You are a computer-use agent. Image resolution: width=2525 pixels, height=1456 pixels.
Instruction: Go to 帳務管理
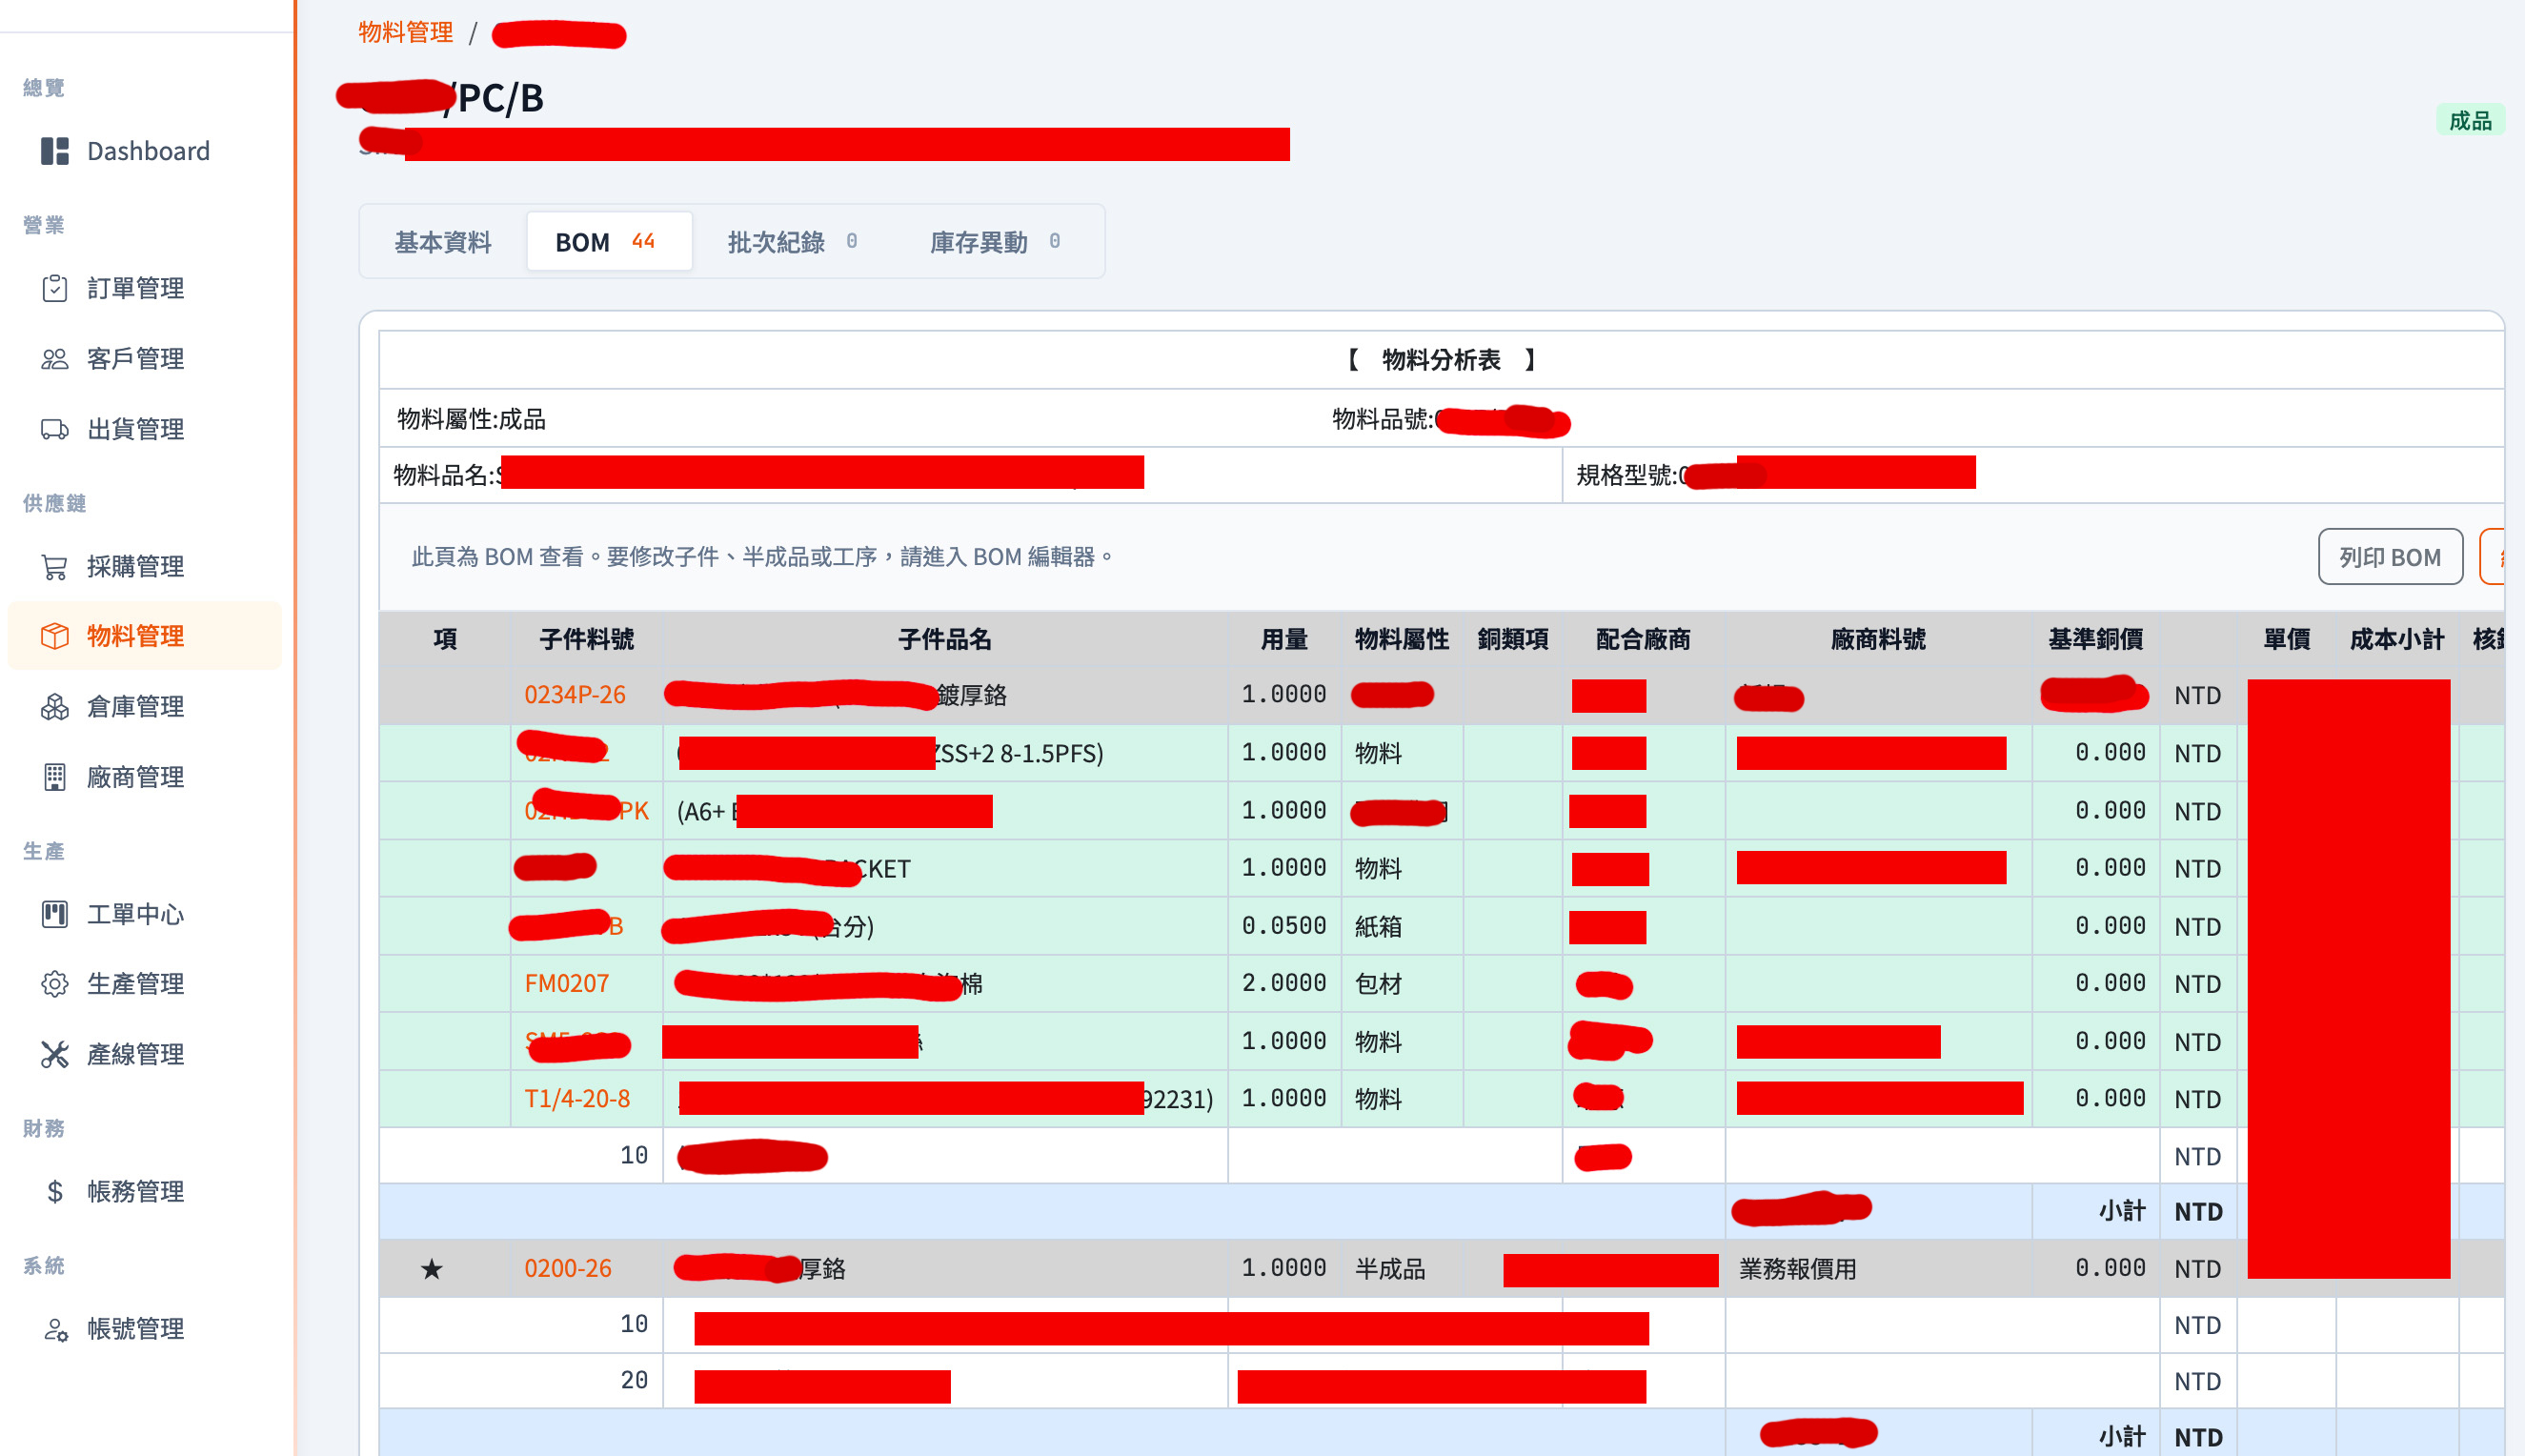(x=144, y=1191)
